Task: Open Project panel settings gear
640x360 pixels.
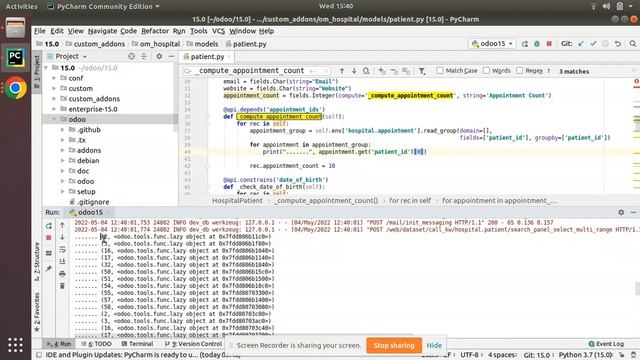Action: (159, 56)
